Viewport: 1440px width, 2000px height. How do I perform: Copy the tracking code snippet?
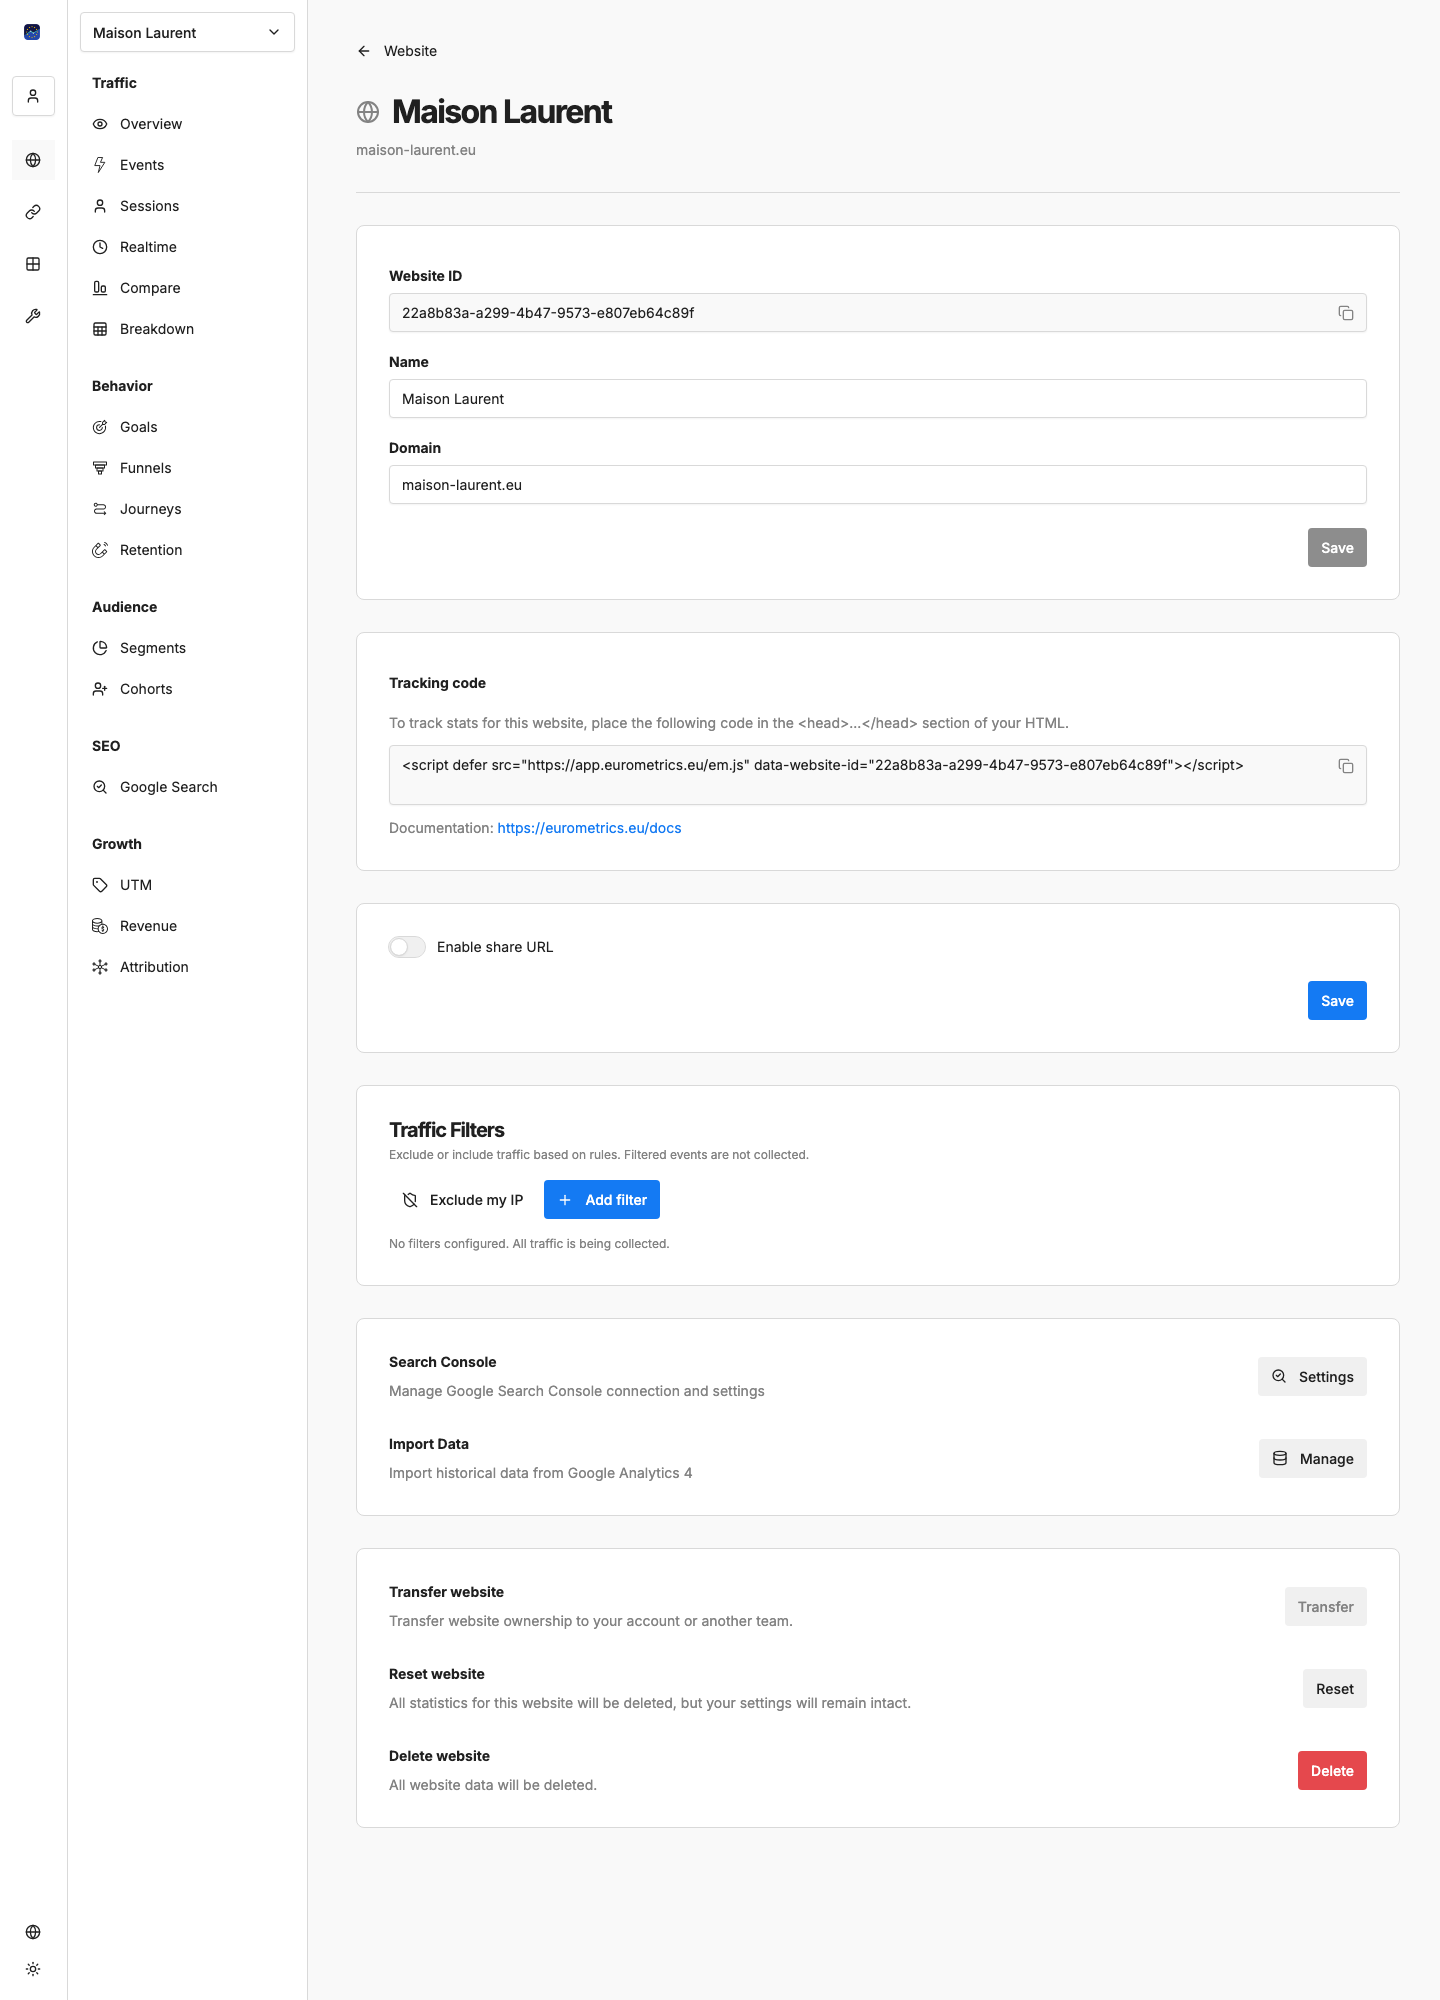1346,766
